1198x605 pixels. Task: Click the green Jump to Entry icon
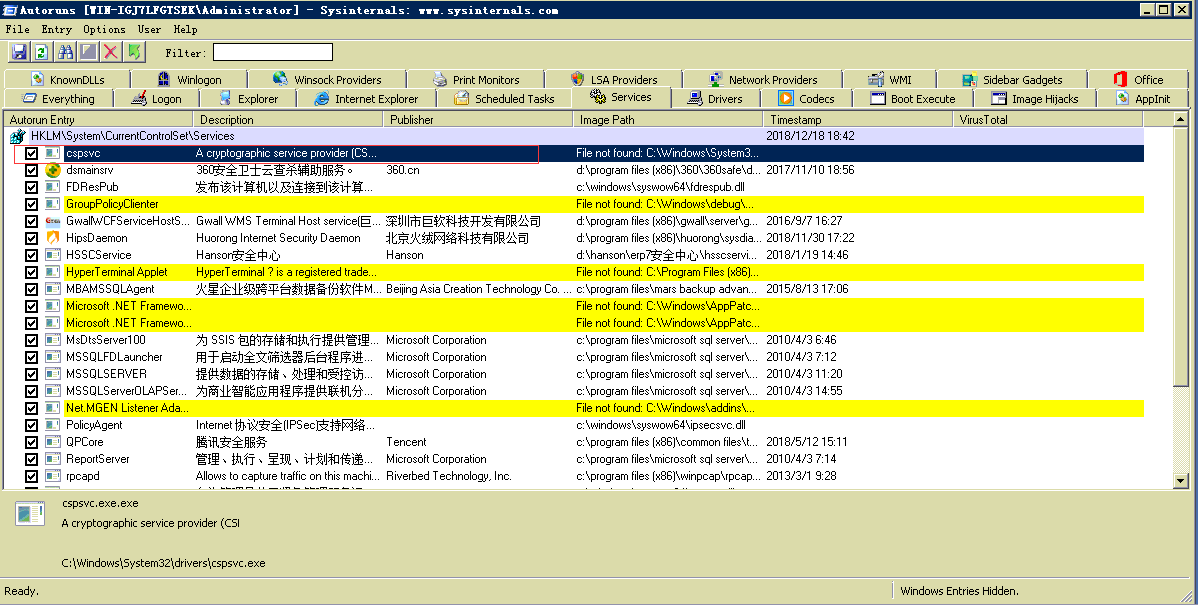[134, 52]
